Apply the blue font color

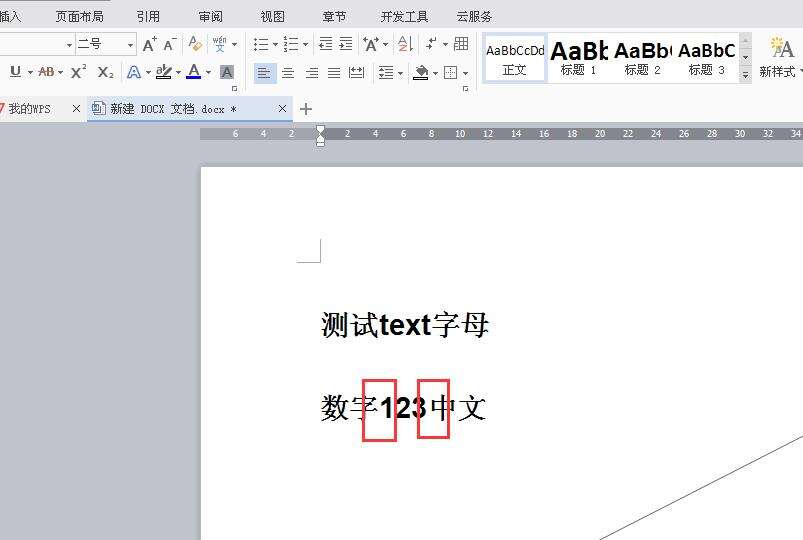194,72
